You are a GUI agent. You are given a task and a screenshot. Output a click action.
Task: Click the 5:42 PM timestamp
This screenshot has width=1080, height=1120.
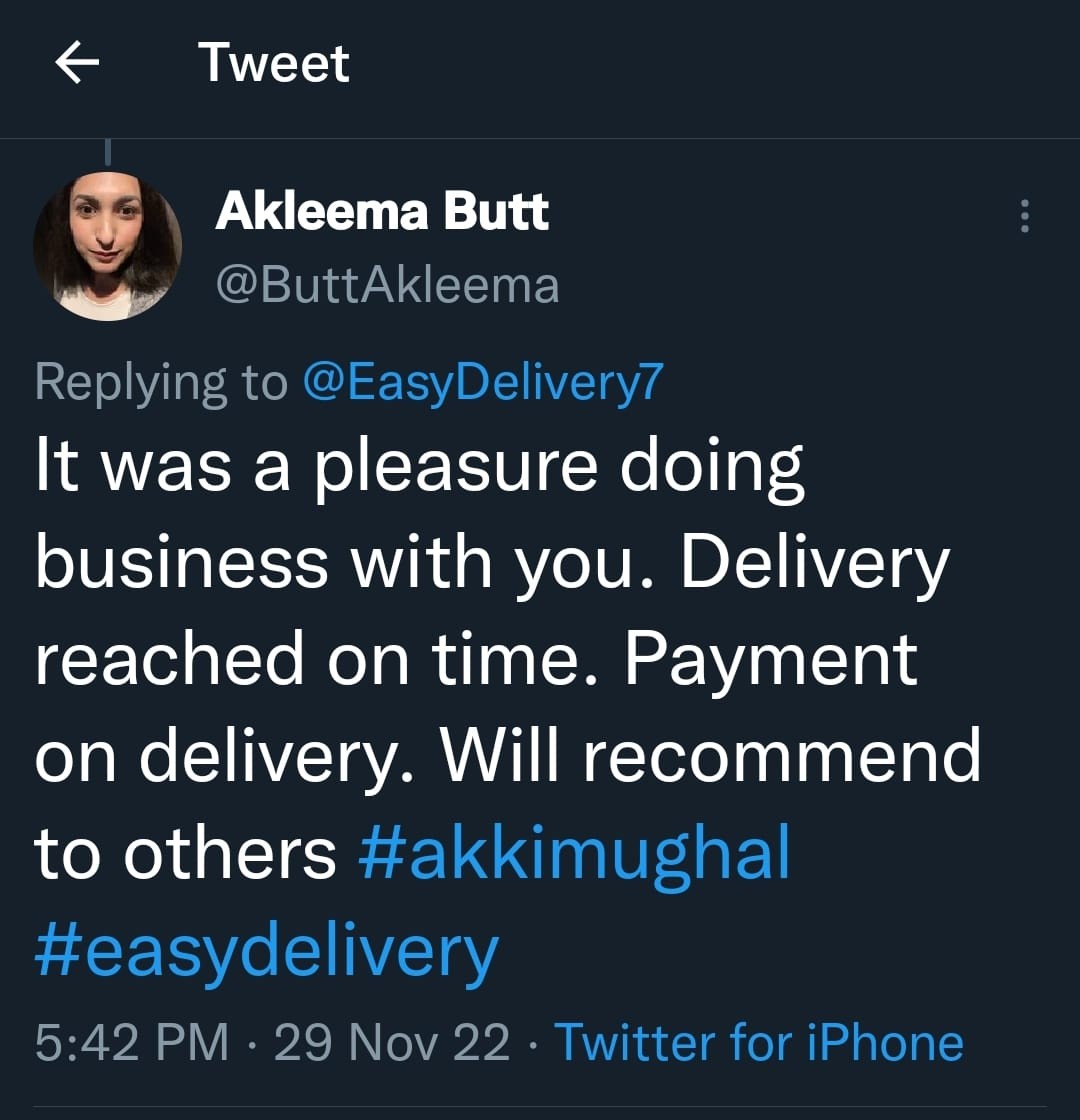click(132, 1042)
